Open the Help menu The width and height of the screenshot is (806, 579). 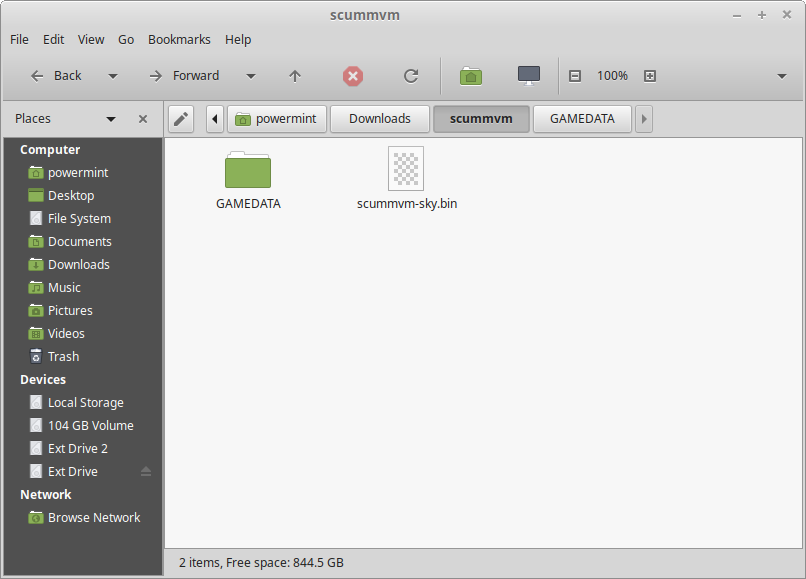tap(238, 40)
